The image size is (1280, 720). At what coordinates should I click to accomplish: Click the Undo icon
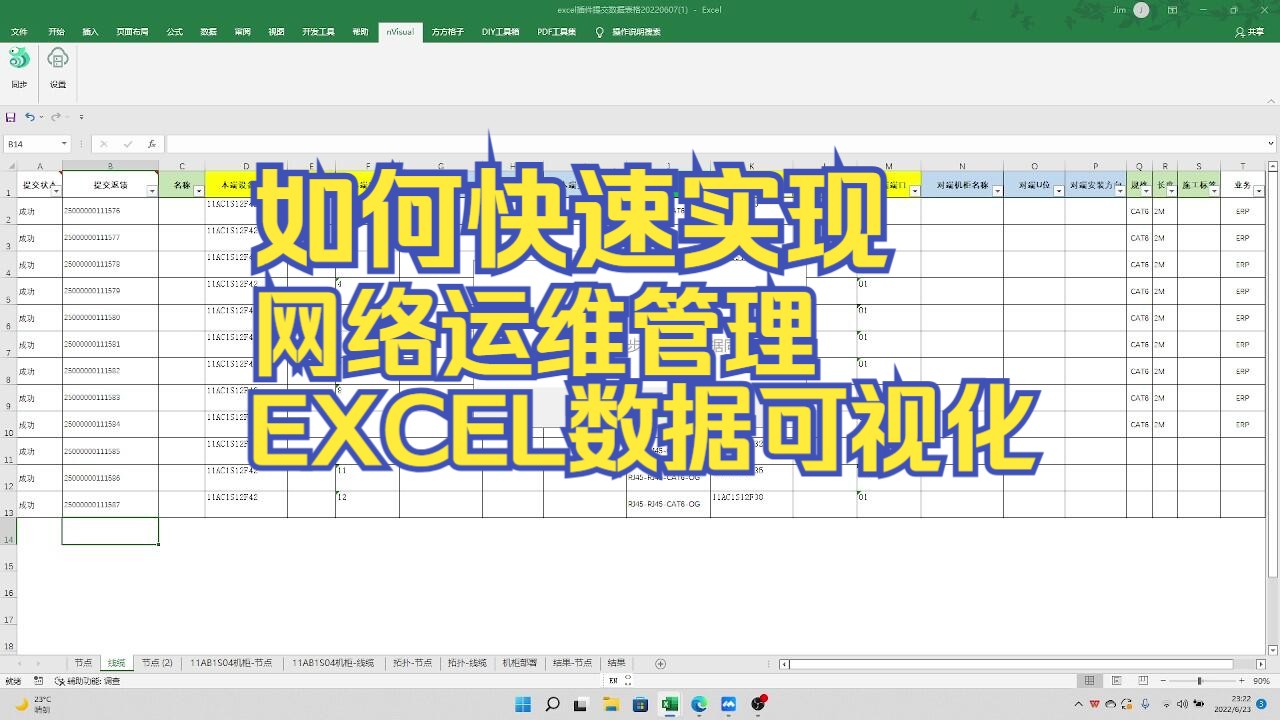coord(29,118)
